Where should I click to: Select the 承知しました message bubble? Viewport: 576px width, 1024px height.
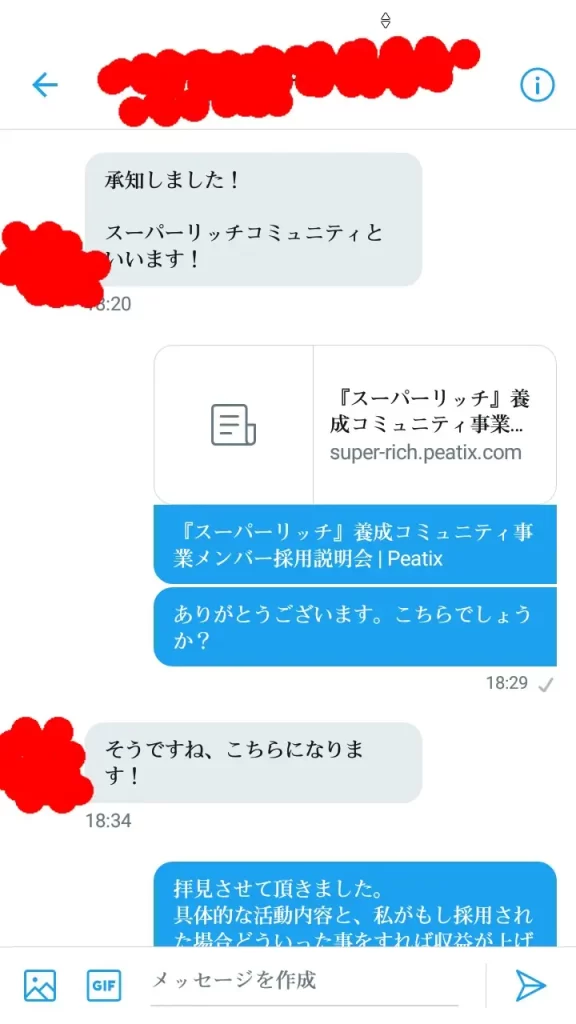click(253, 219)
